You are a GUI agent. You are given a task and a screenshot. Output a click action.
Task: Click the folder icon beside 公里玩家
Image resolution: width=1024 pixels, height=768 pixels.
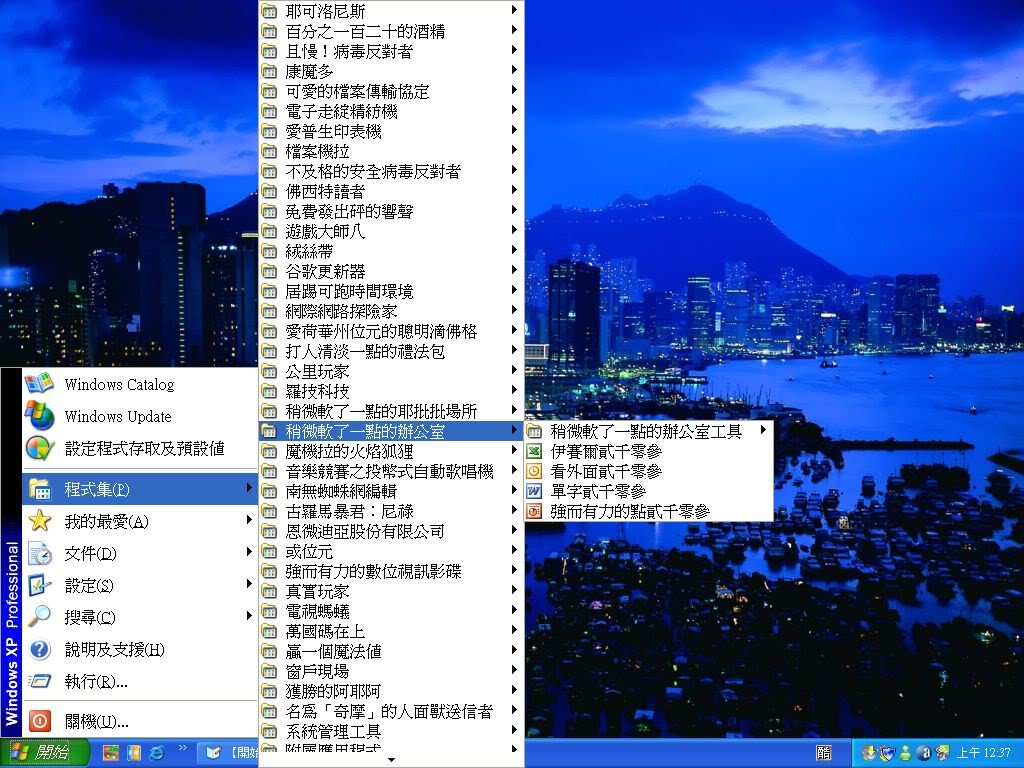[269, 371]
